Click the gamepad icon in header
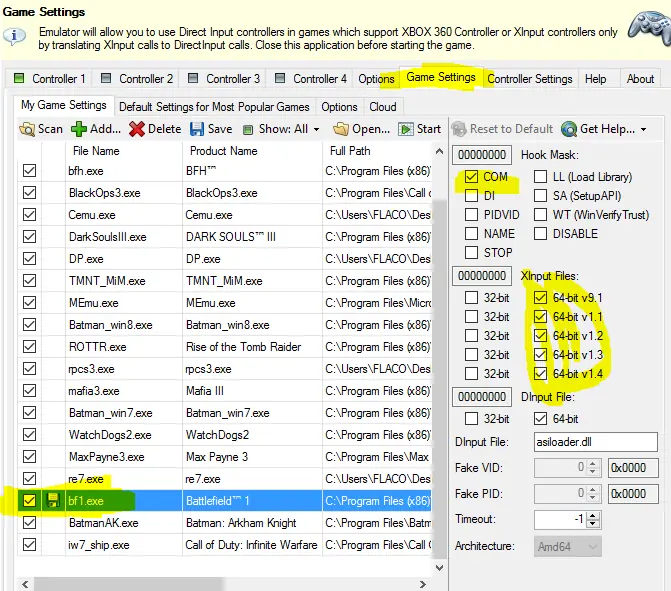671x591 pixels. (x=650, y=29)
